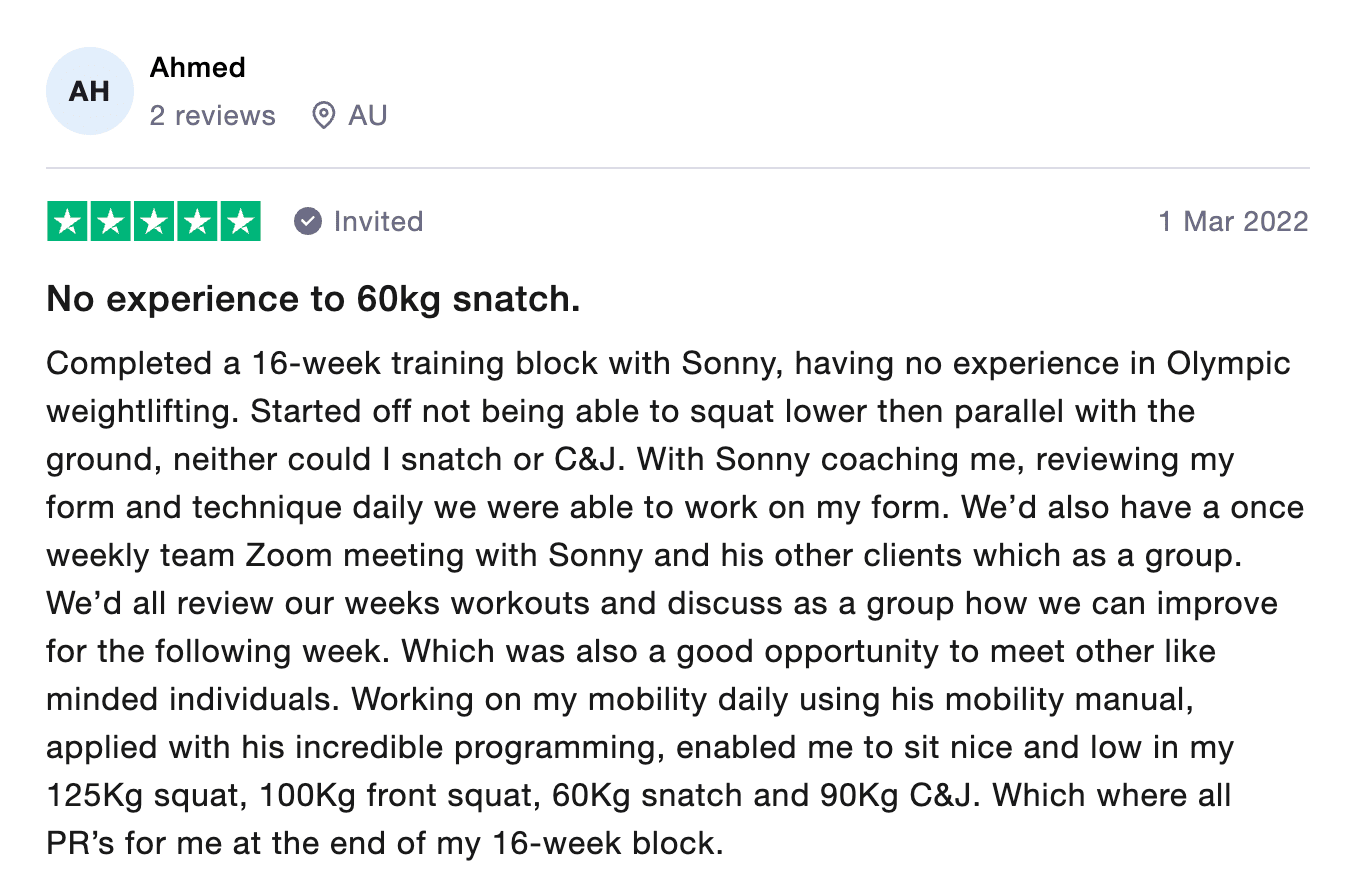Click the word 'Olympic' in the review
This screenshot has height=890, width=1352.
click(1228, 364)
